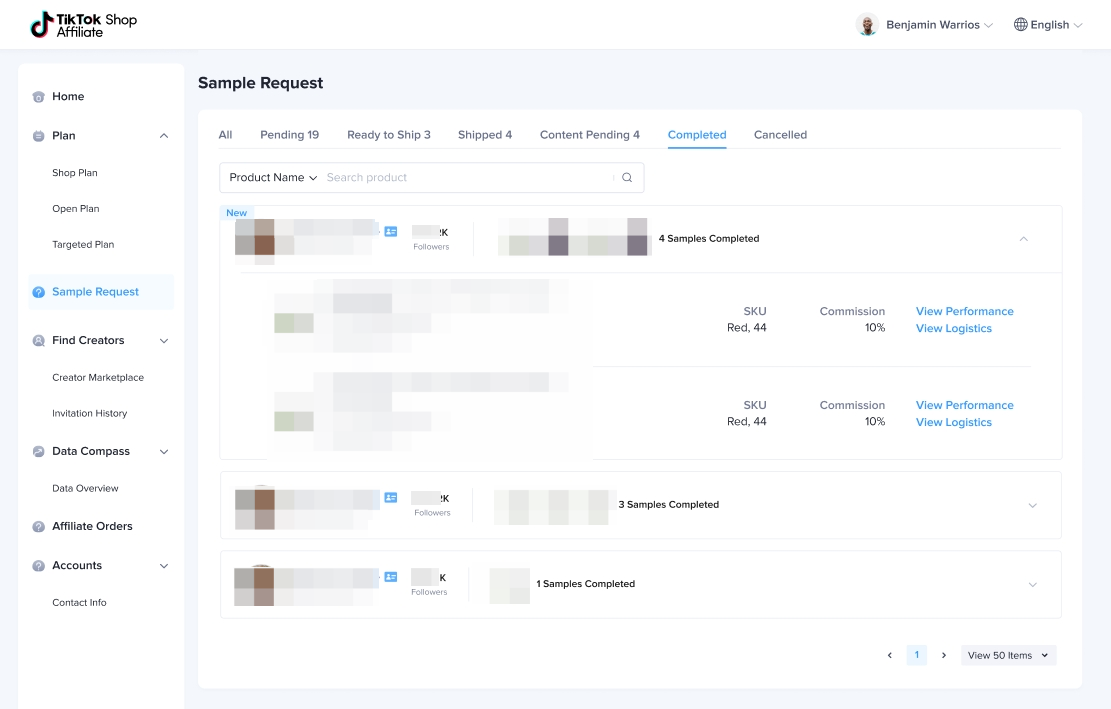Go to the next page arrow
The height and width of the screenshot is (709, 1111).
[943, 656]
